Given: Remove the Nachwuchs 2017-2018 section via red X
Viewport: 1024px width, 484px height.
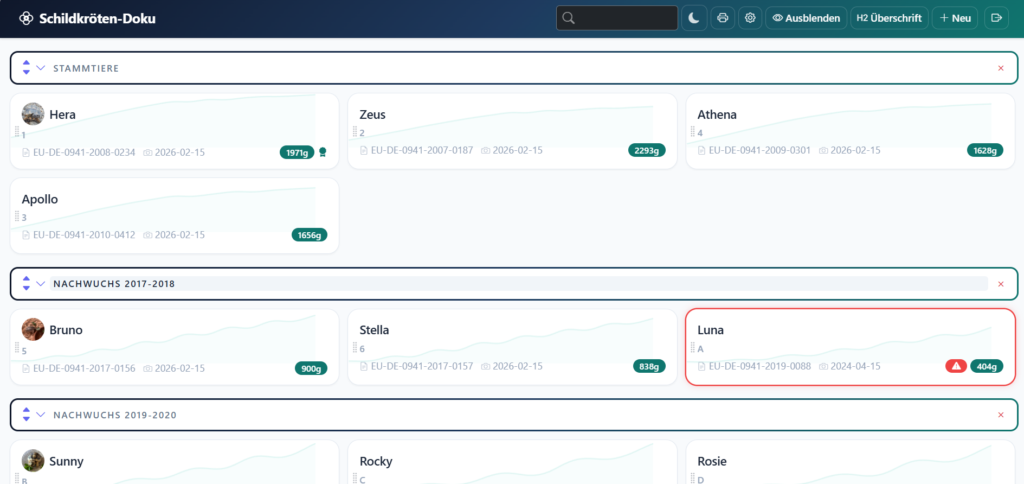Looking at the screenshot, I should [x=1000, y=284].
